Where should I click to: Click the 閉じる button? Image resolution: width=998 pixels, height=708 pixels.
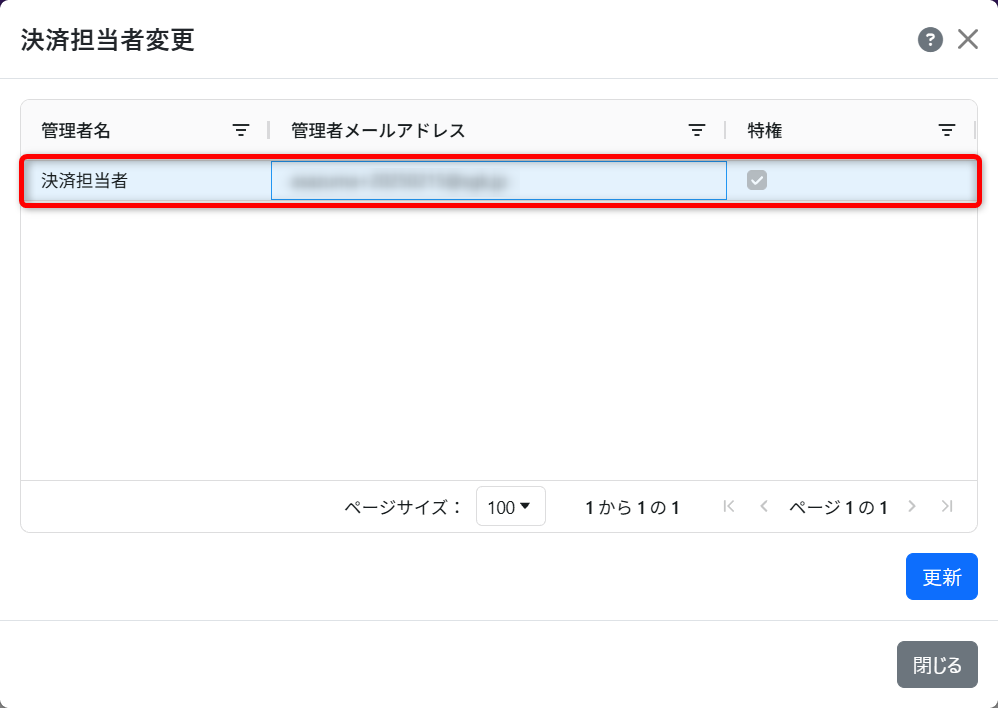coord(936,664)
